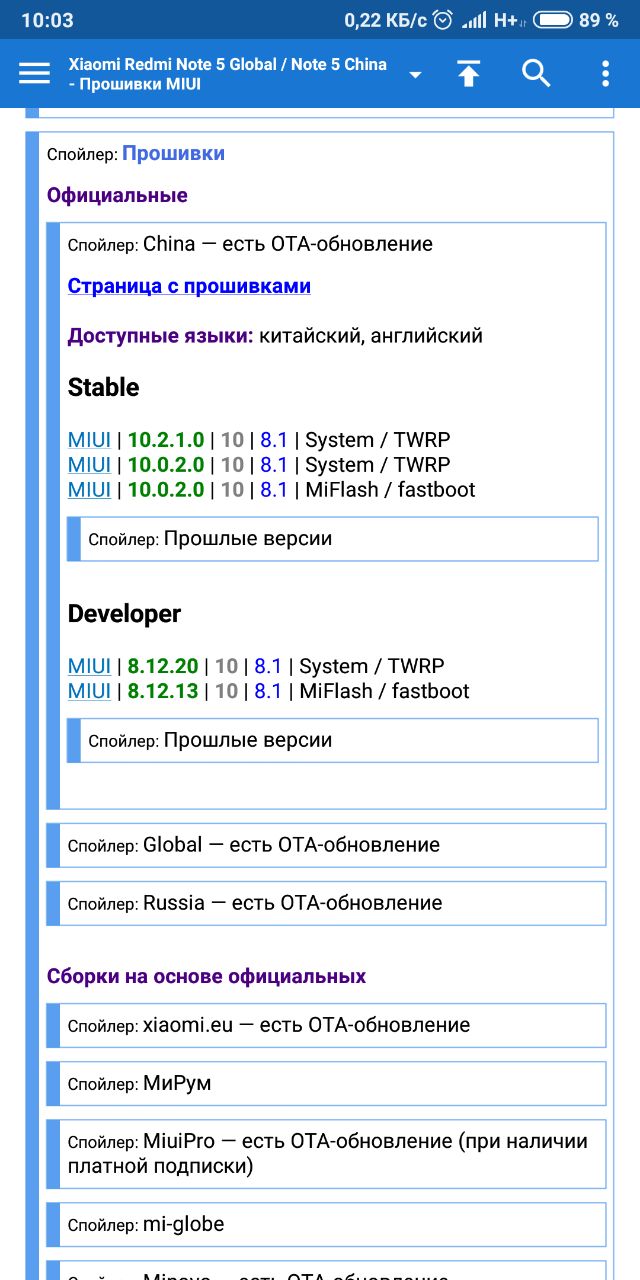Tap the Stable heading text
Screen dimensions: 640x1280
(x=103, y=387)
